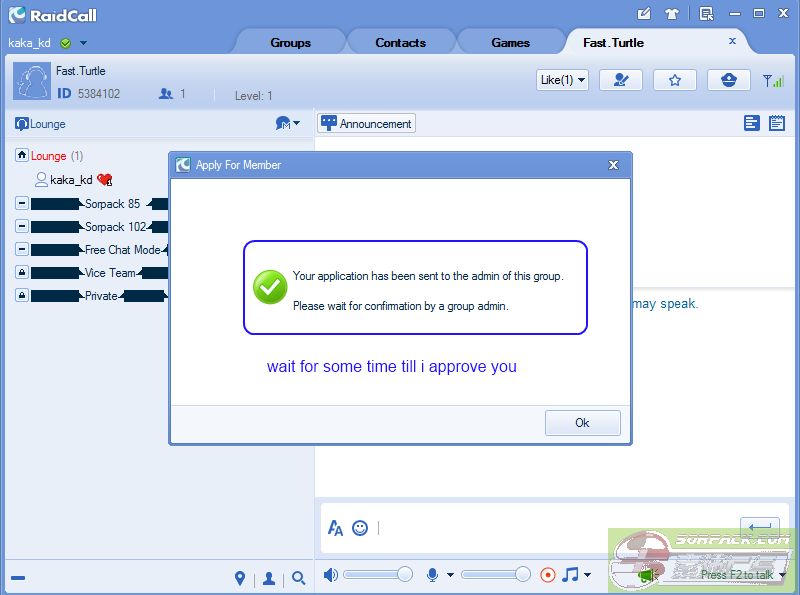The height and width of the screenshot is (595, 800).
Task: Click the send message enter button
Action: coord(760,527)
